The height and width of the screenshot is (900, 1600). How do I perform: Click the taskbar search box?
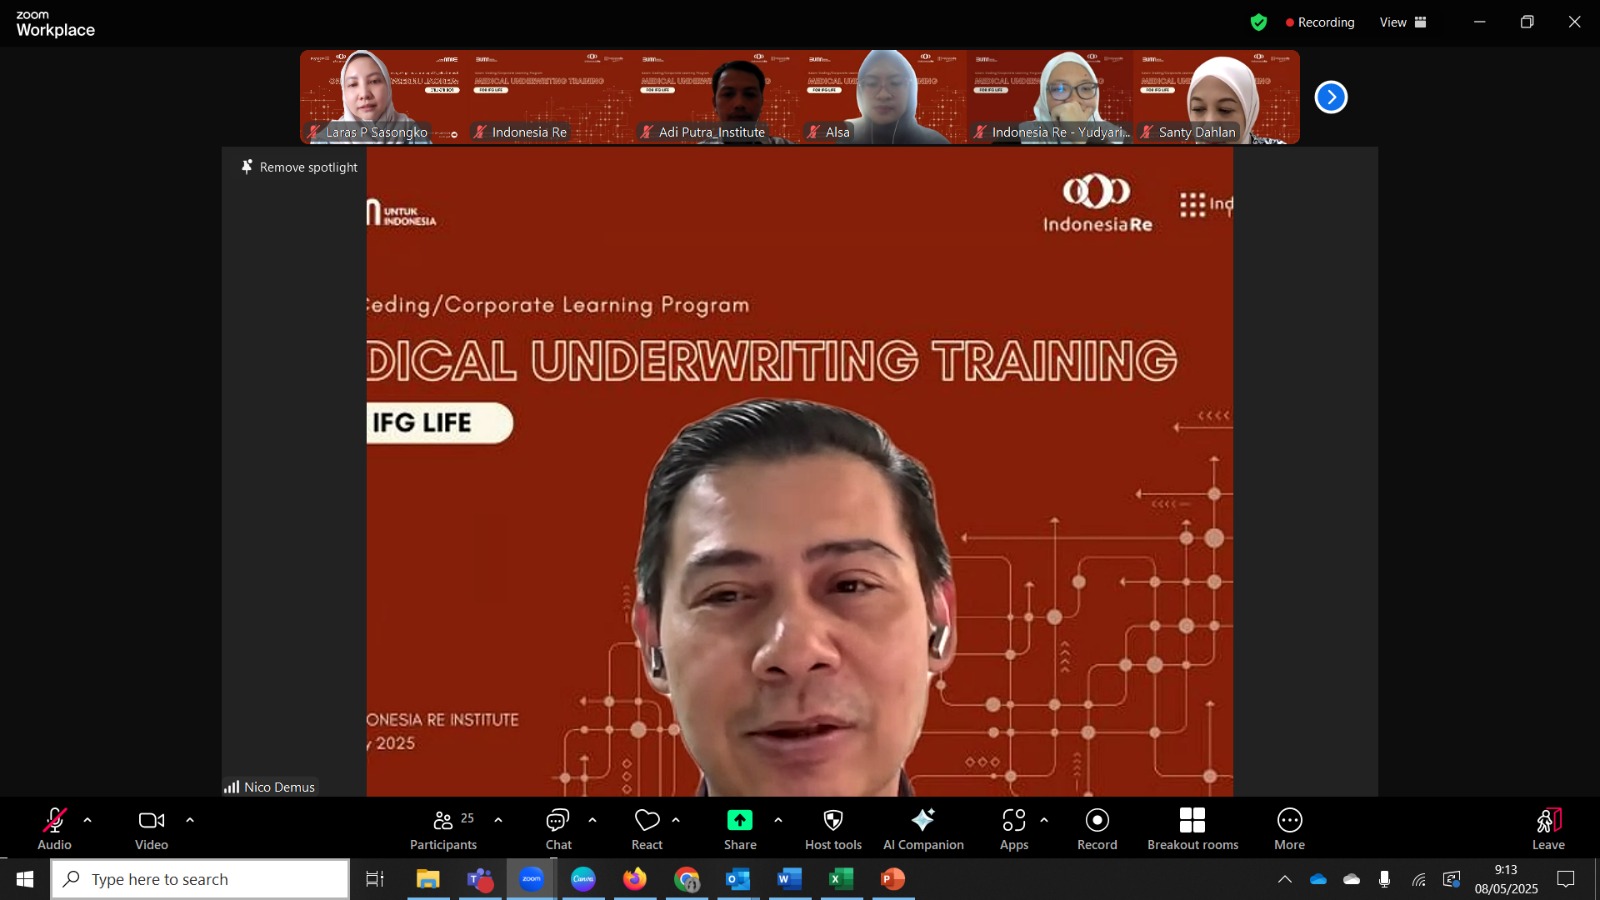pos(200,879)
